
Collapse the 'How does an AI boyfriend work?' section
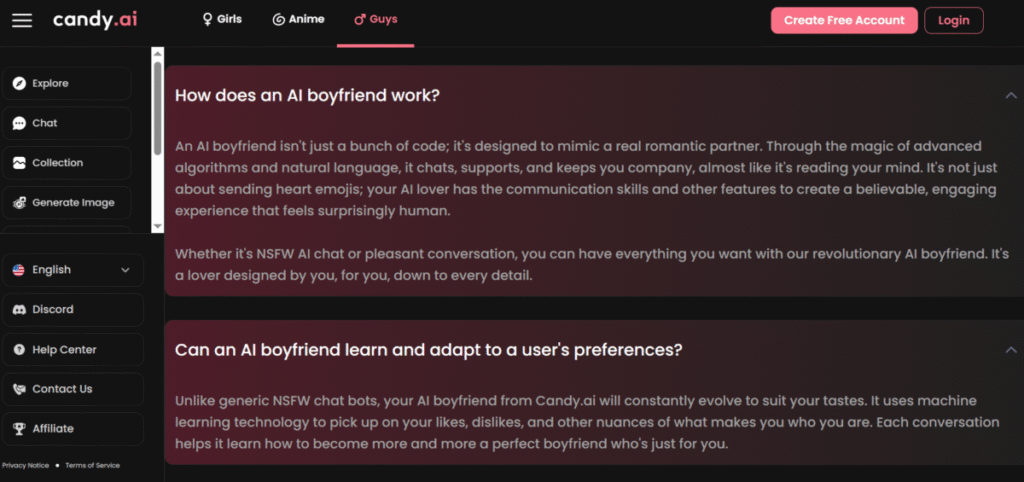coord(1010,95)
